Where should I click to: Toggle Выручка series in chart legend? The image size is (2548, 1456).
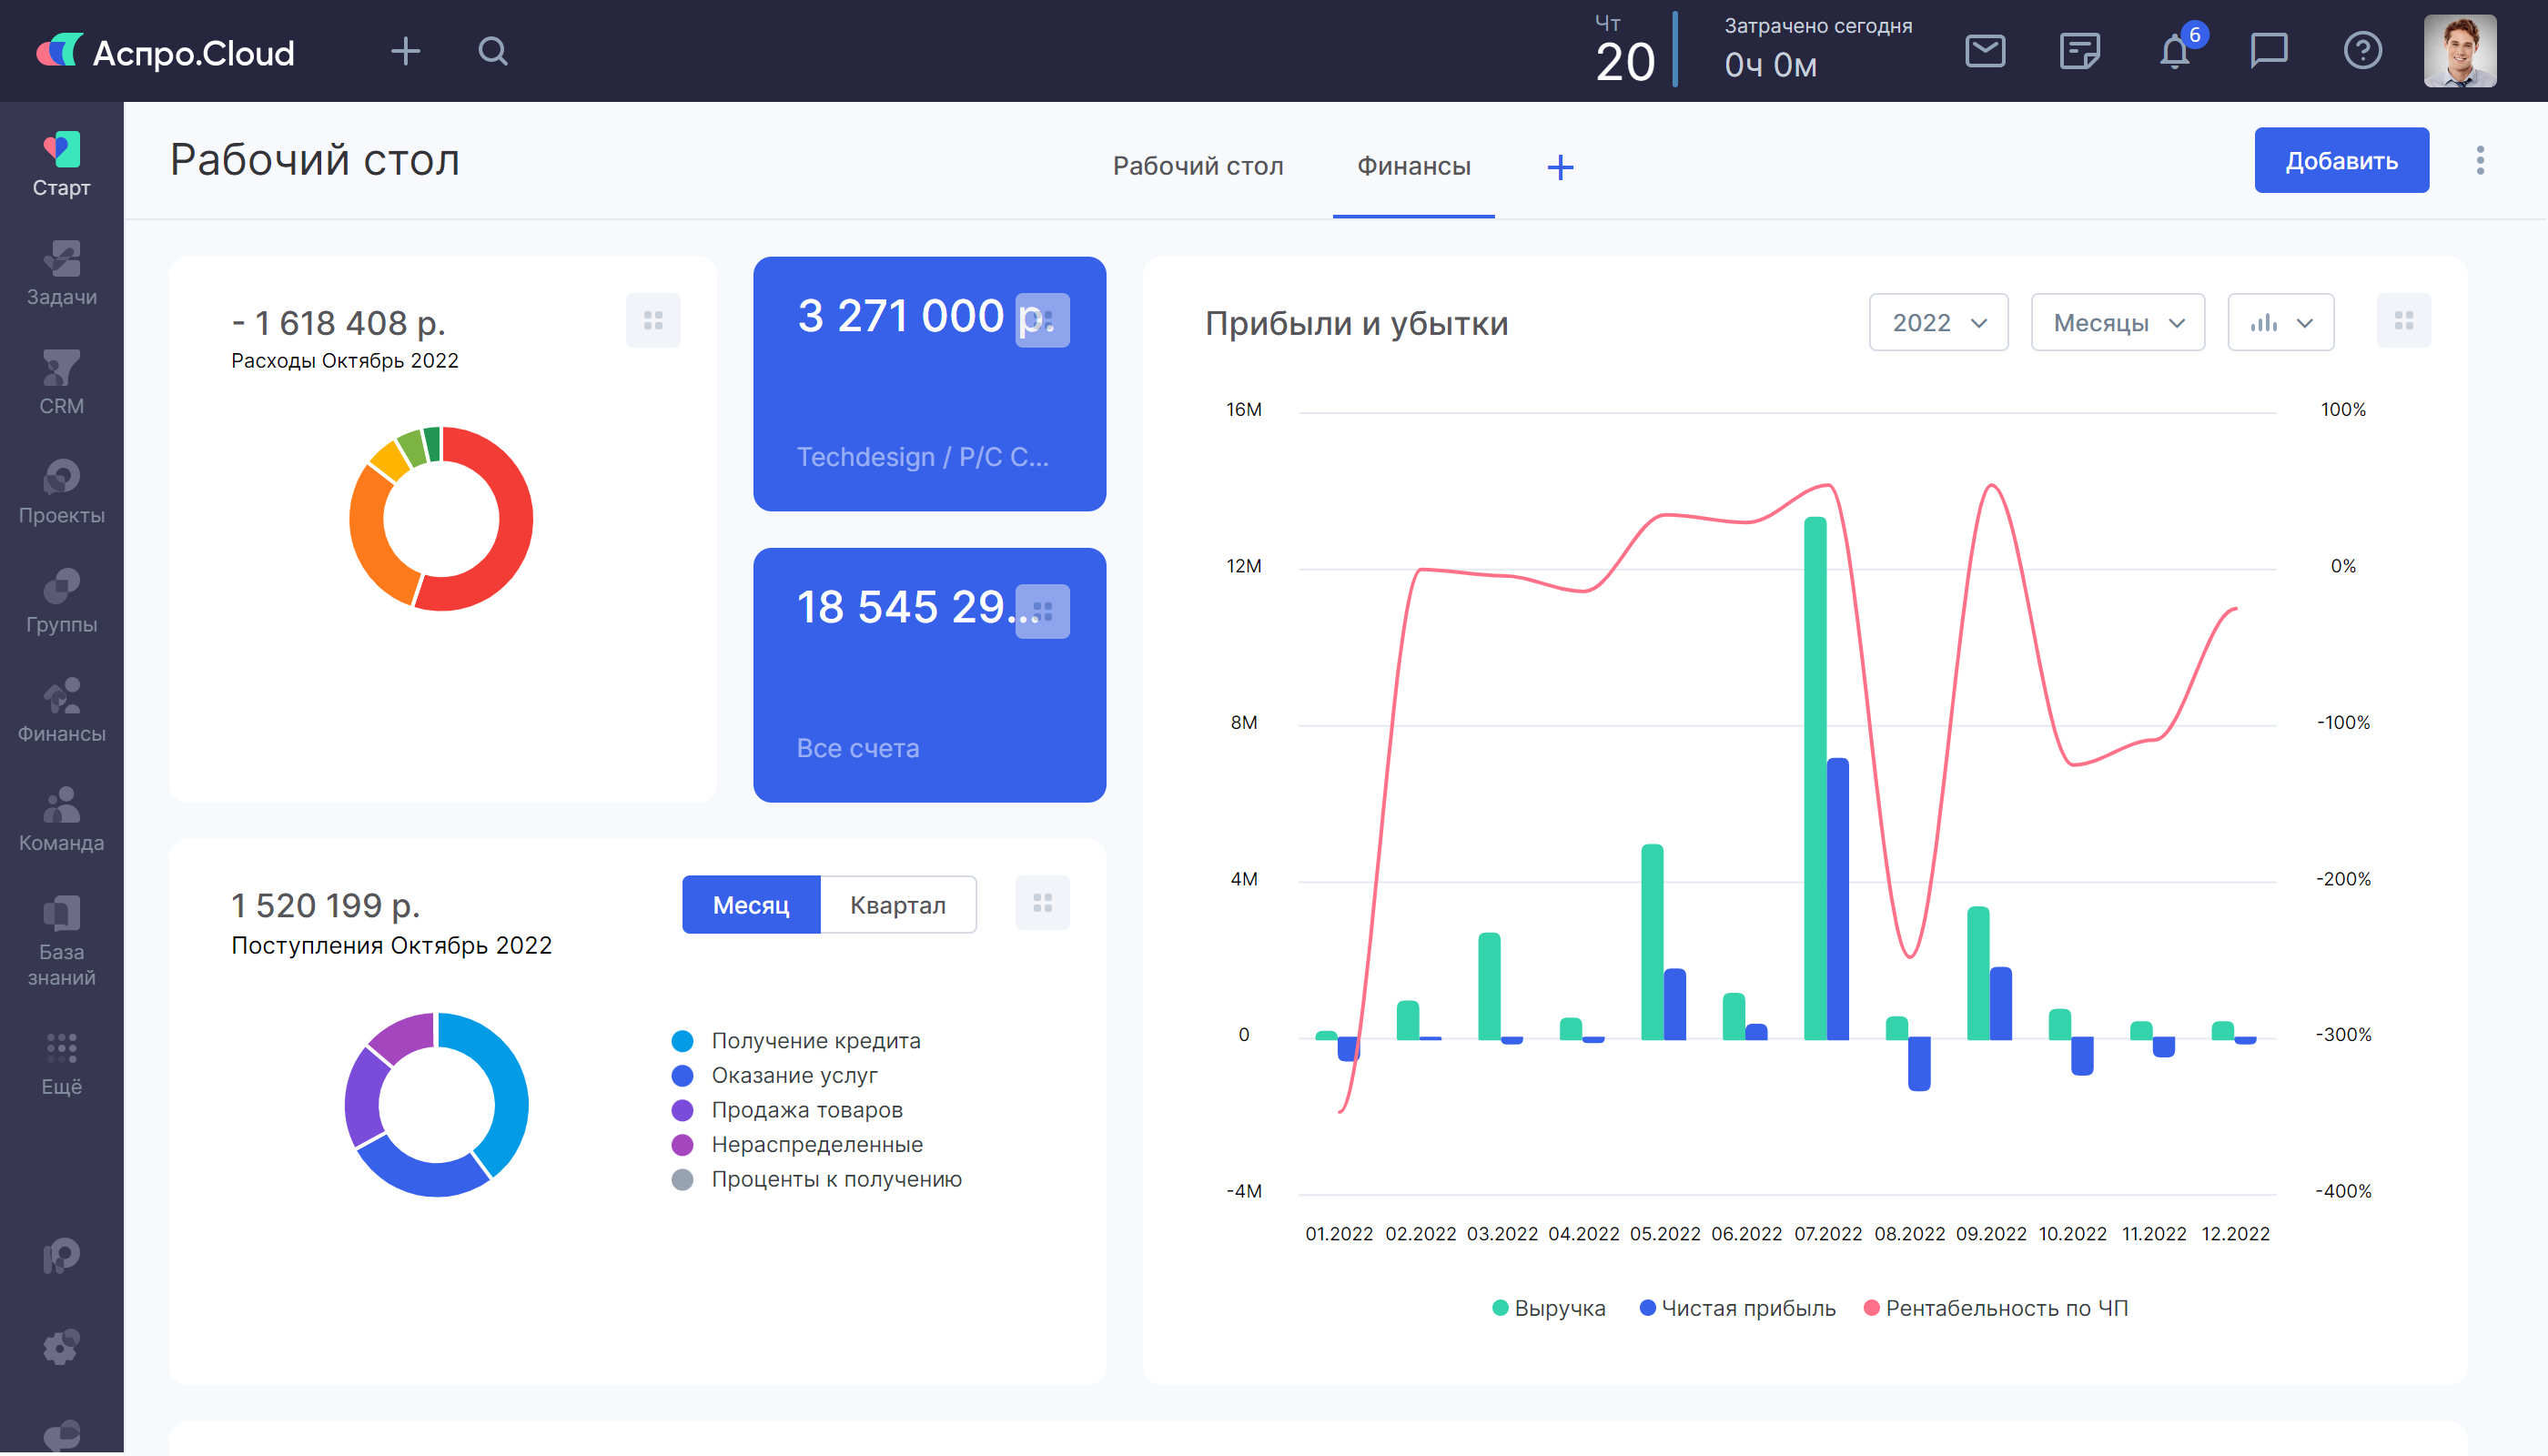pyautogui.click(x=1549, y=1308)
